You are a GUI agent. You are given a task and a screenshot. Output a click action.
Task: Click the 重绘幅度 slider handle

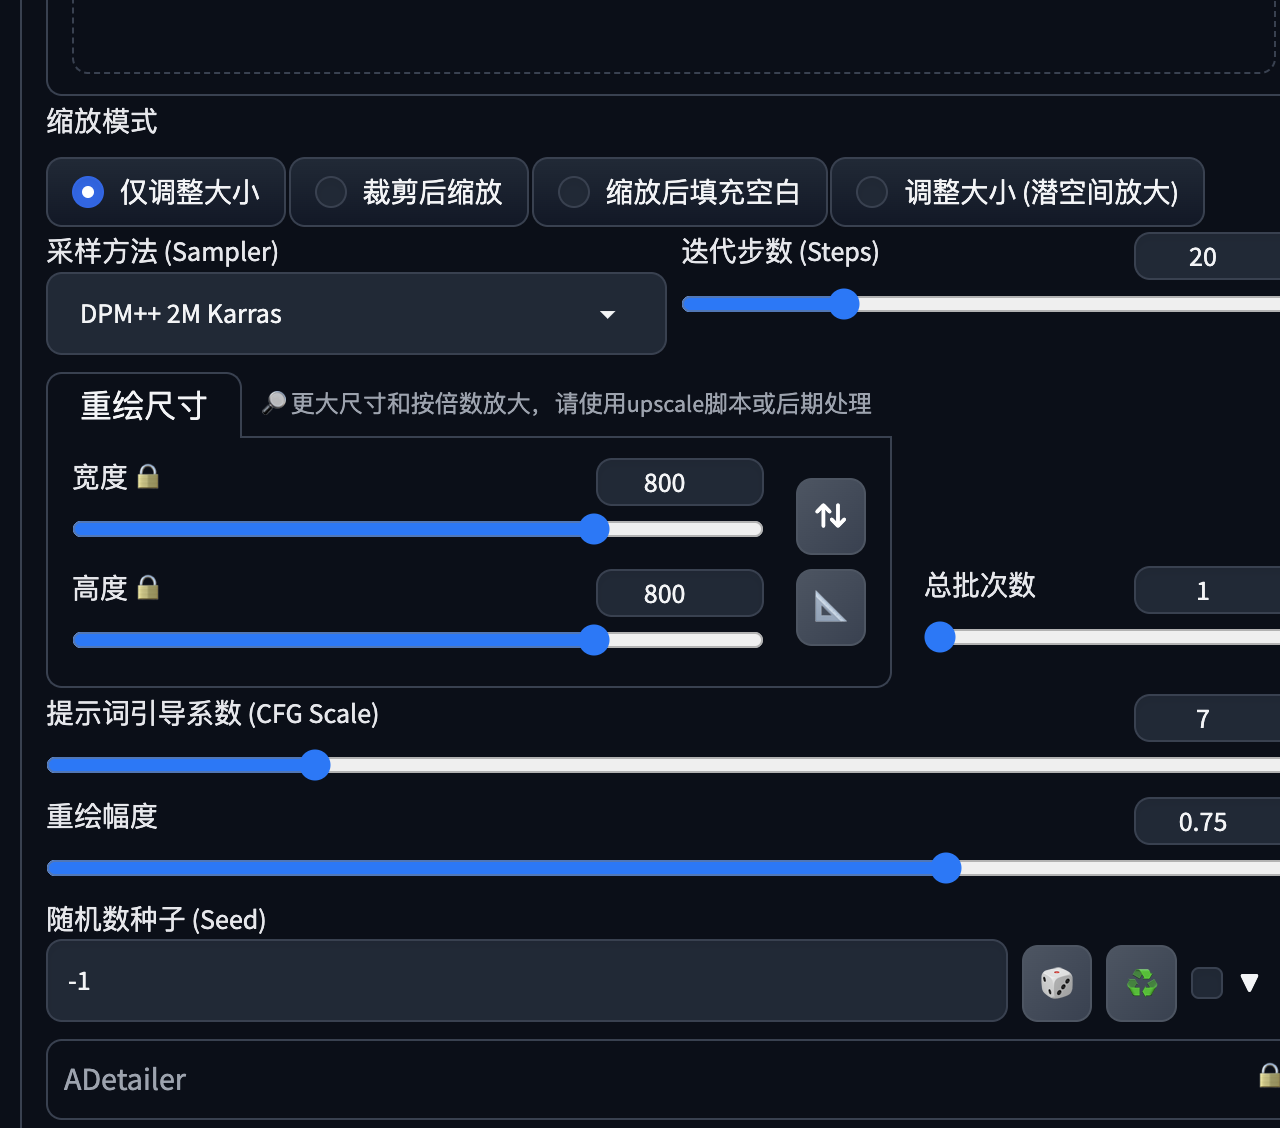[x=946, y=868]
